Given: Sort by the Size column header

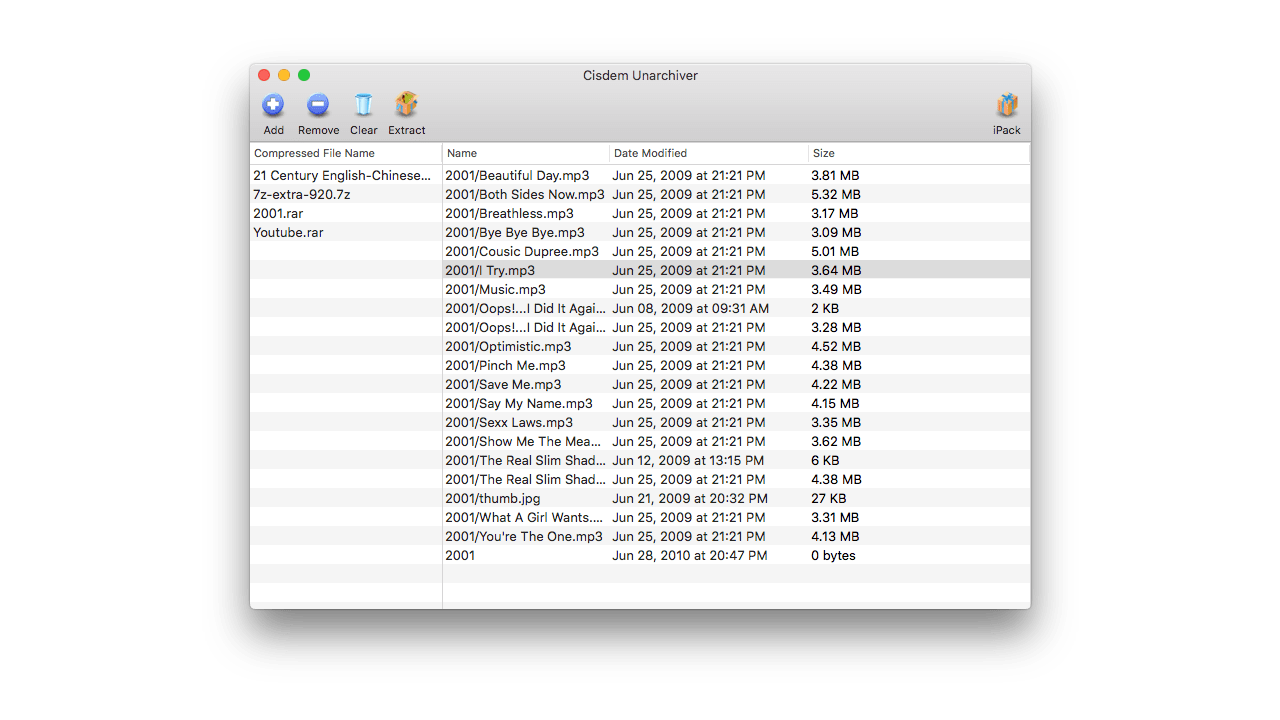Looking at the screenshot, I should point(919,153).
